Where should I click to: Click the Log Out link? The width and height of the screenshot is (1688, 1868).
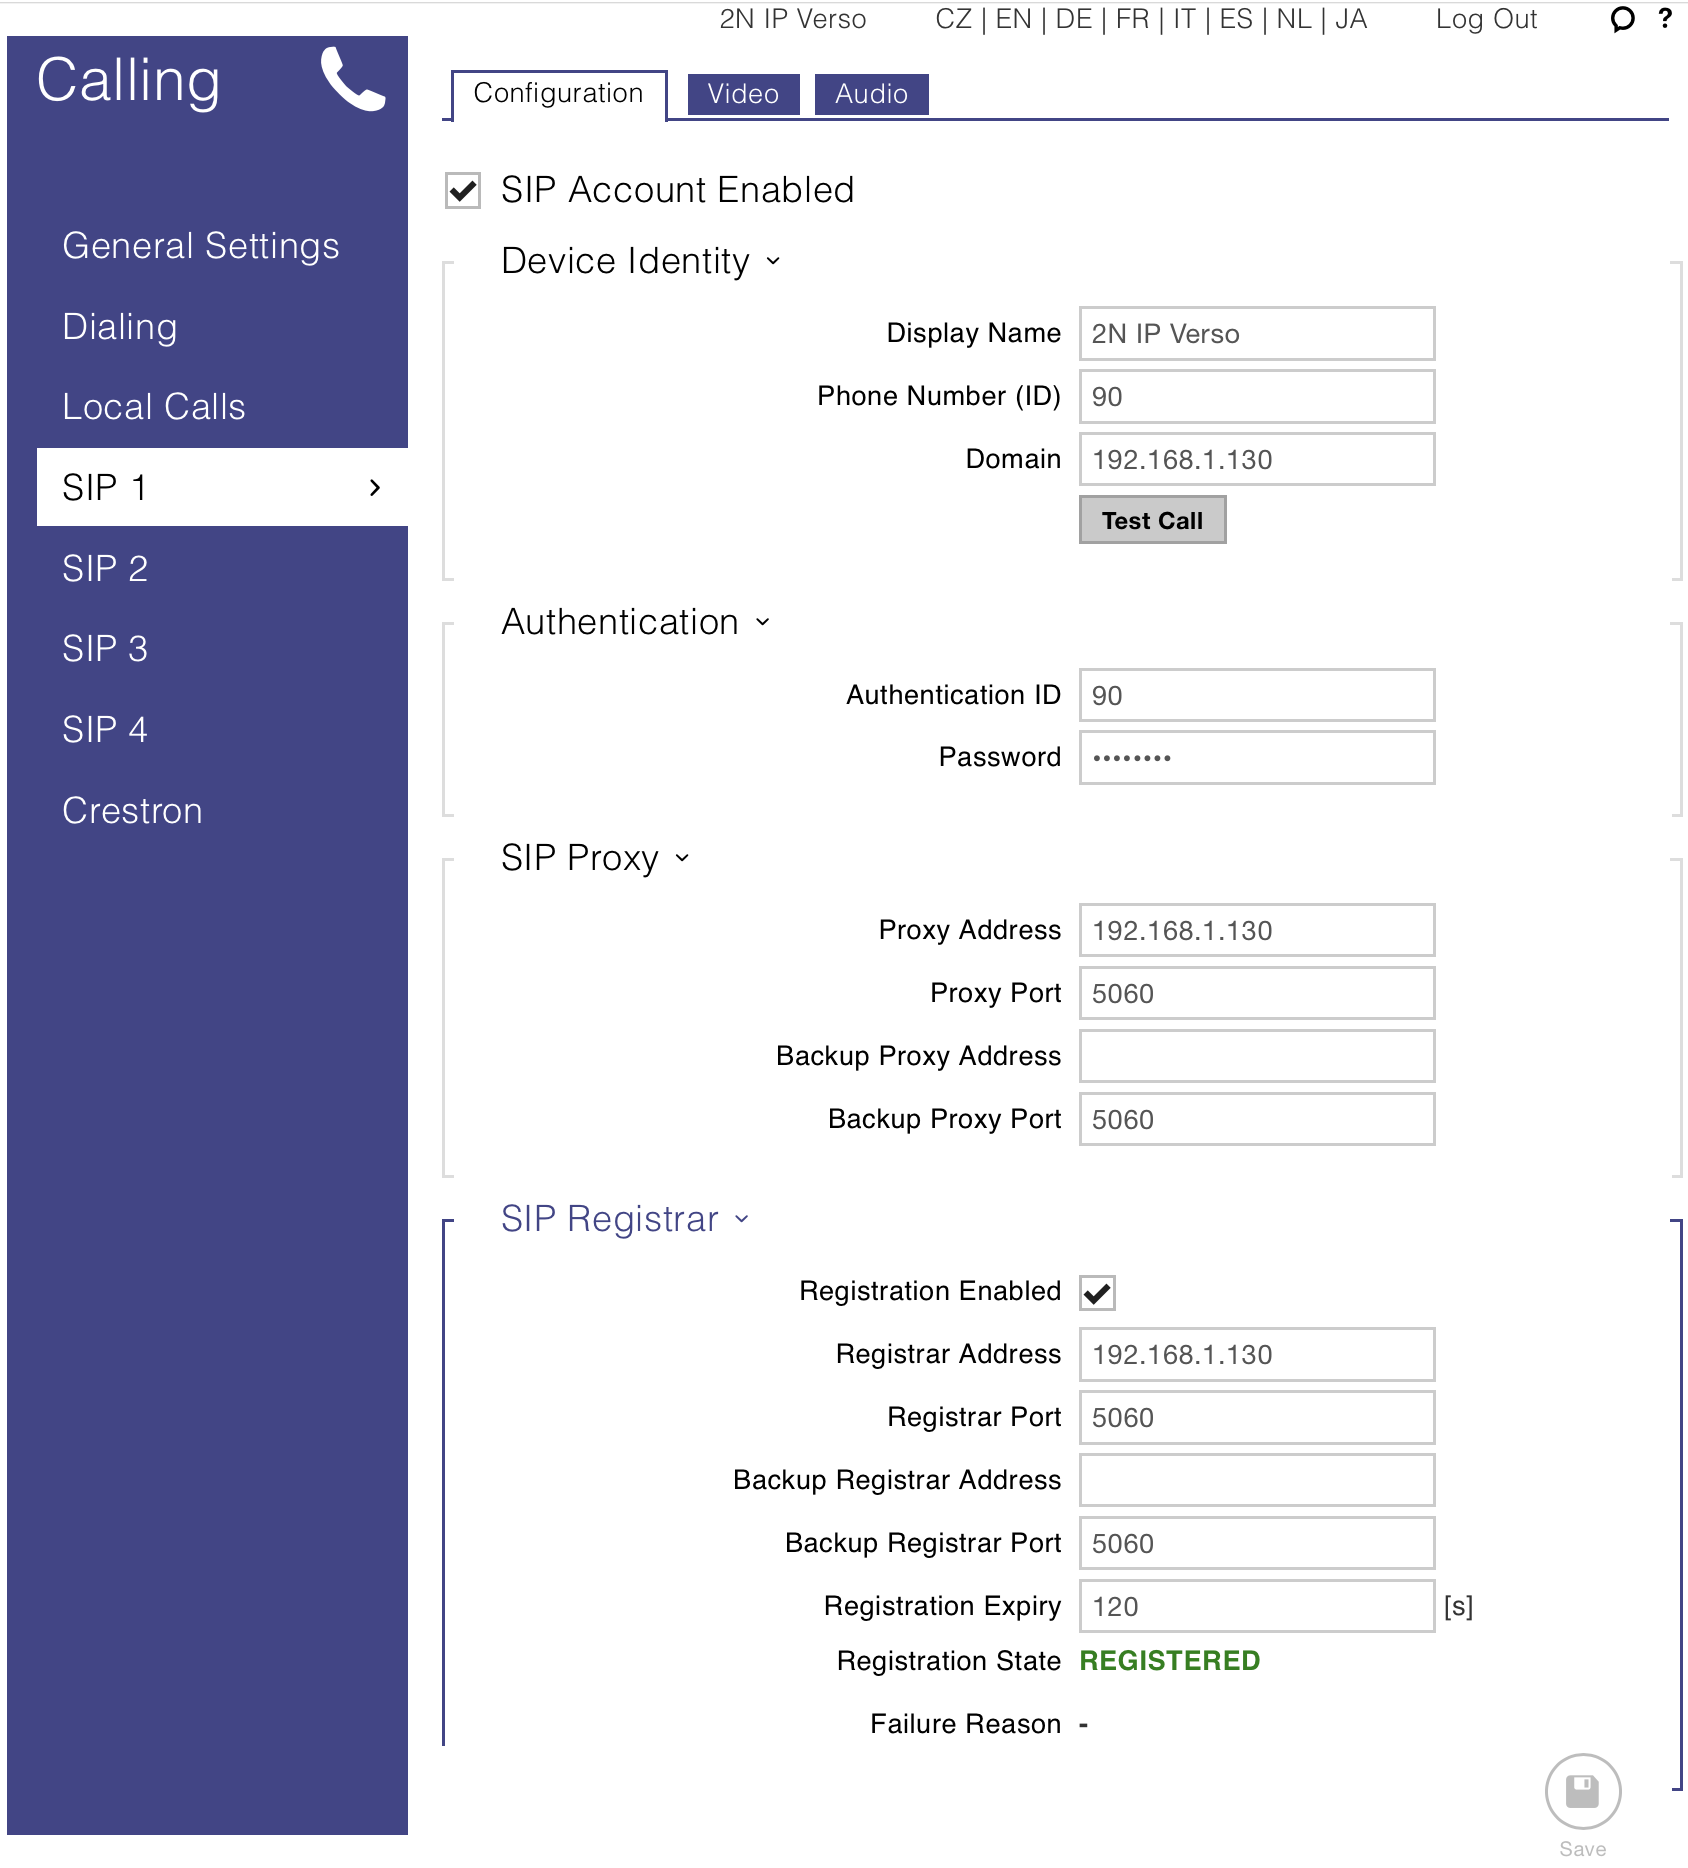1486,19
